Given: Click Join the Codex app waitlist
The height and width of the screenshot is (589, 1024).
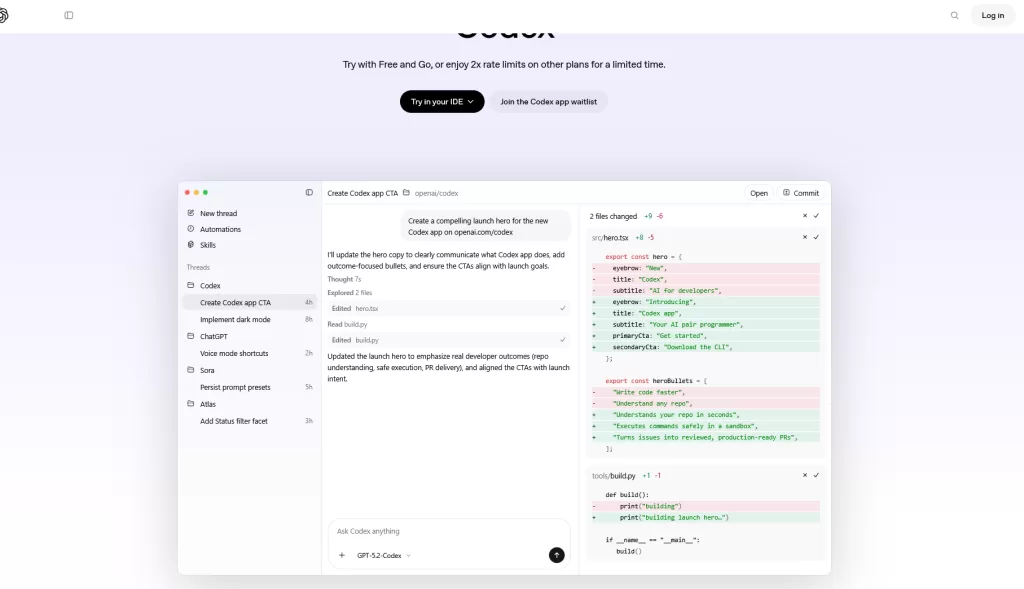Looking at the screenshot, I should [x=549, y=101].
